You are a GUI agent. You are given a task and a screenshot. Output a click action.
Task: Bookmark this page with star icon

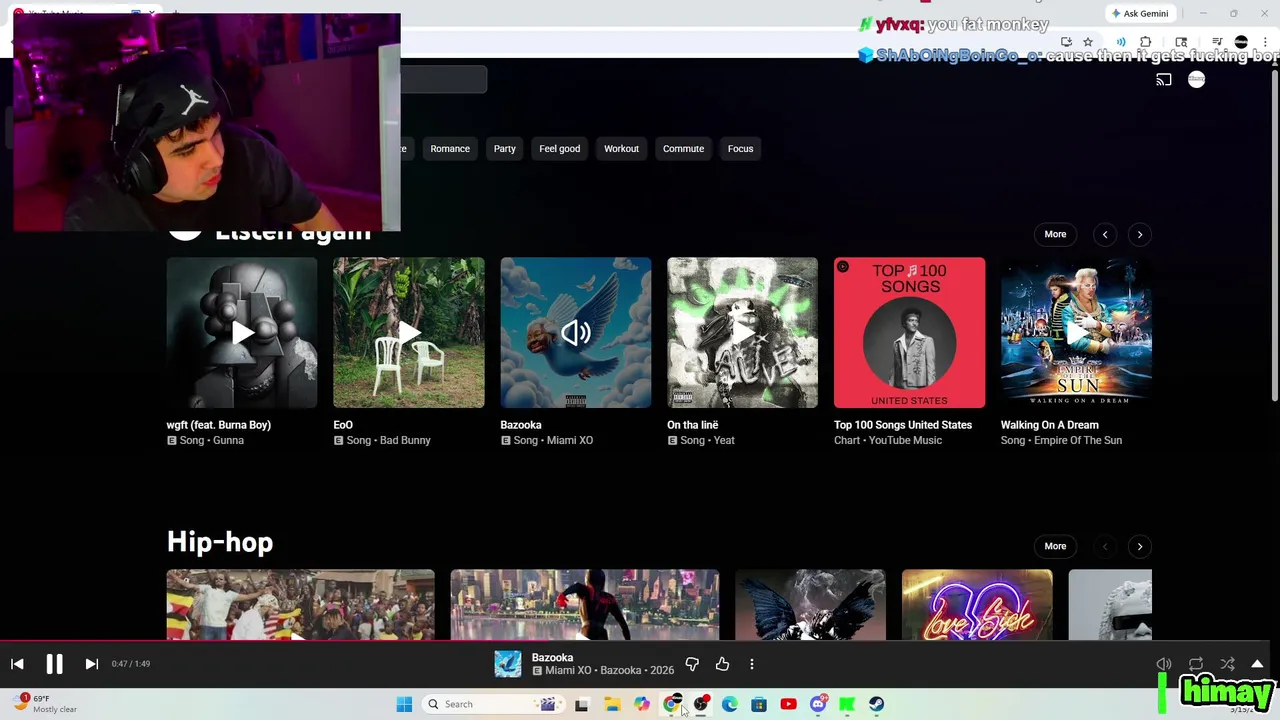tap(1088, 42)
